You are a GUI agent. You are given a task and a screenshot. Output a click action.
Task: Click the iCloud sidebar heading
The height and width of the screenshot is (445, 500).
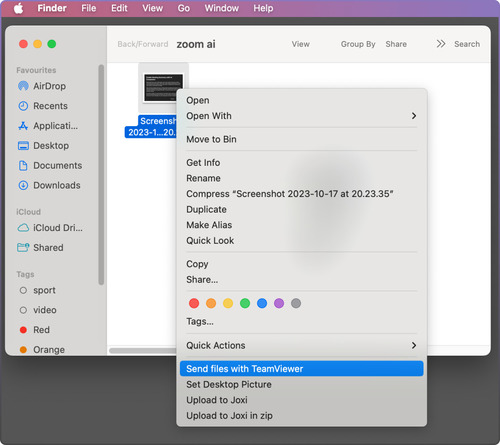(28, 212)
